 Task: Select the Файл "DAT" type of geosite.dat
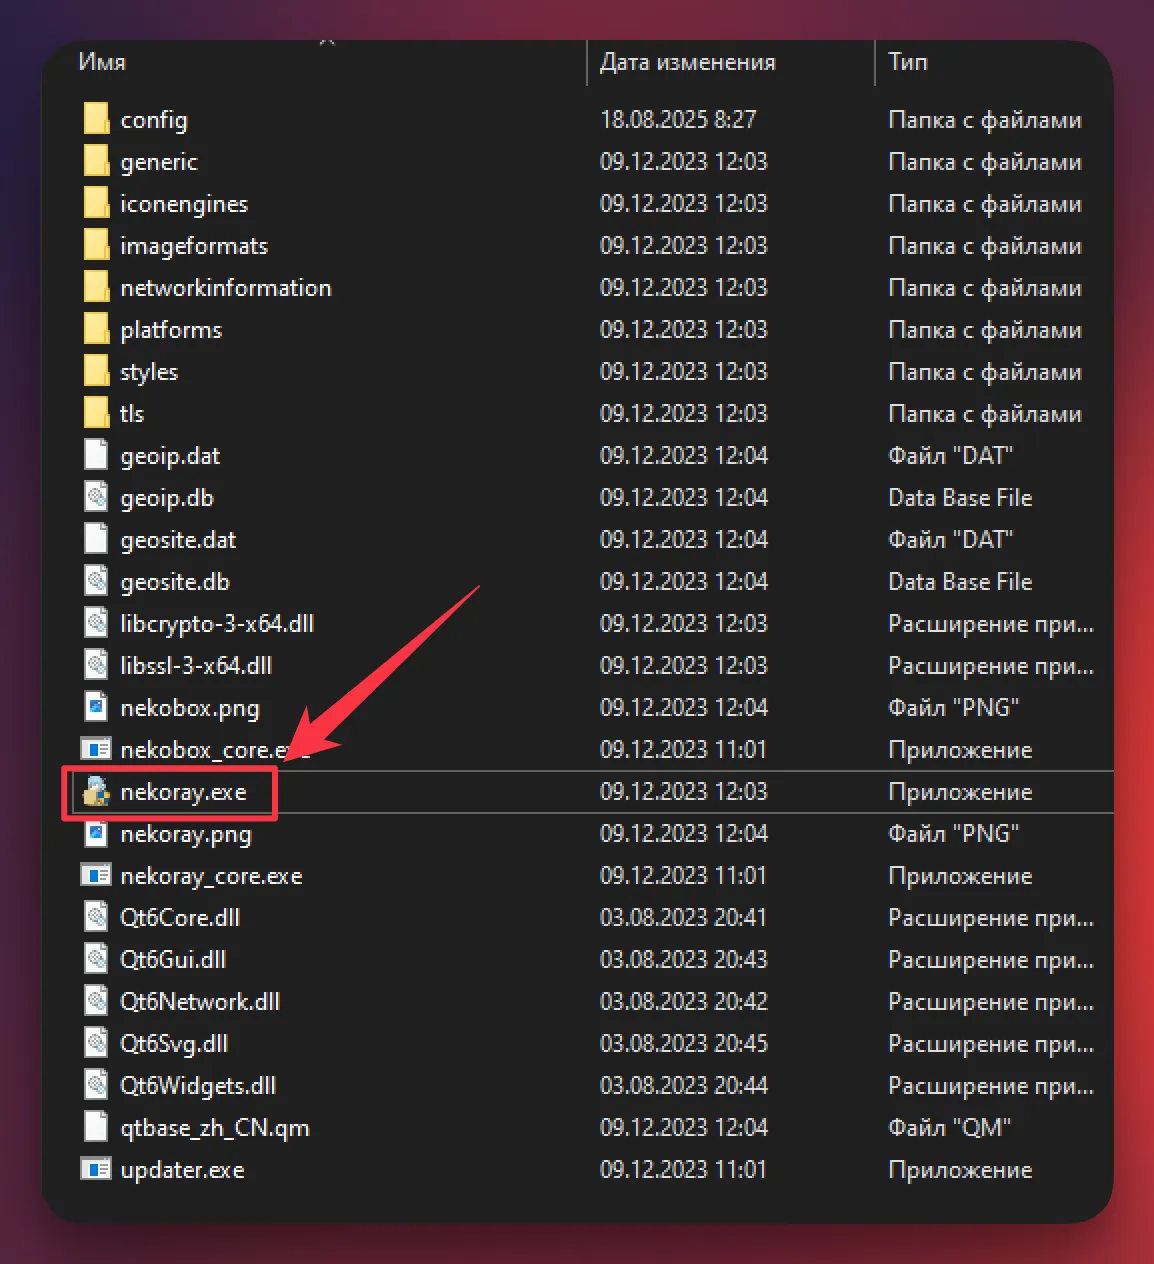[x=951, y=539]
